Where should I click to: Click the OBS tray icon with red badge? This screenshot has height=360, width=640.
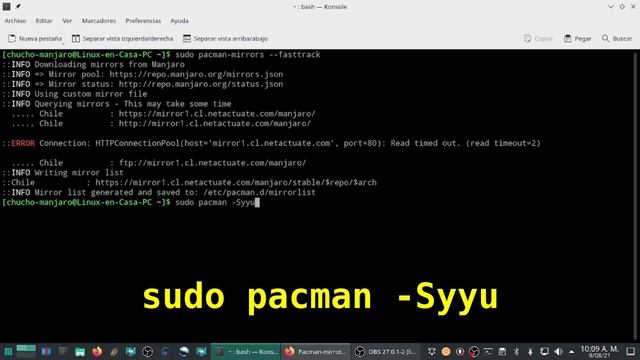[x=474, y=351]
